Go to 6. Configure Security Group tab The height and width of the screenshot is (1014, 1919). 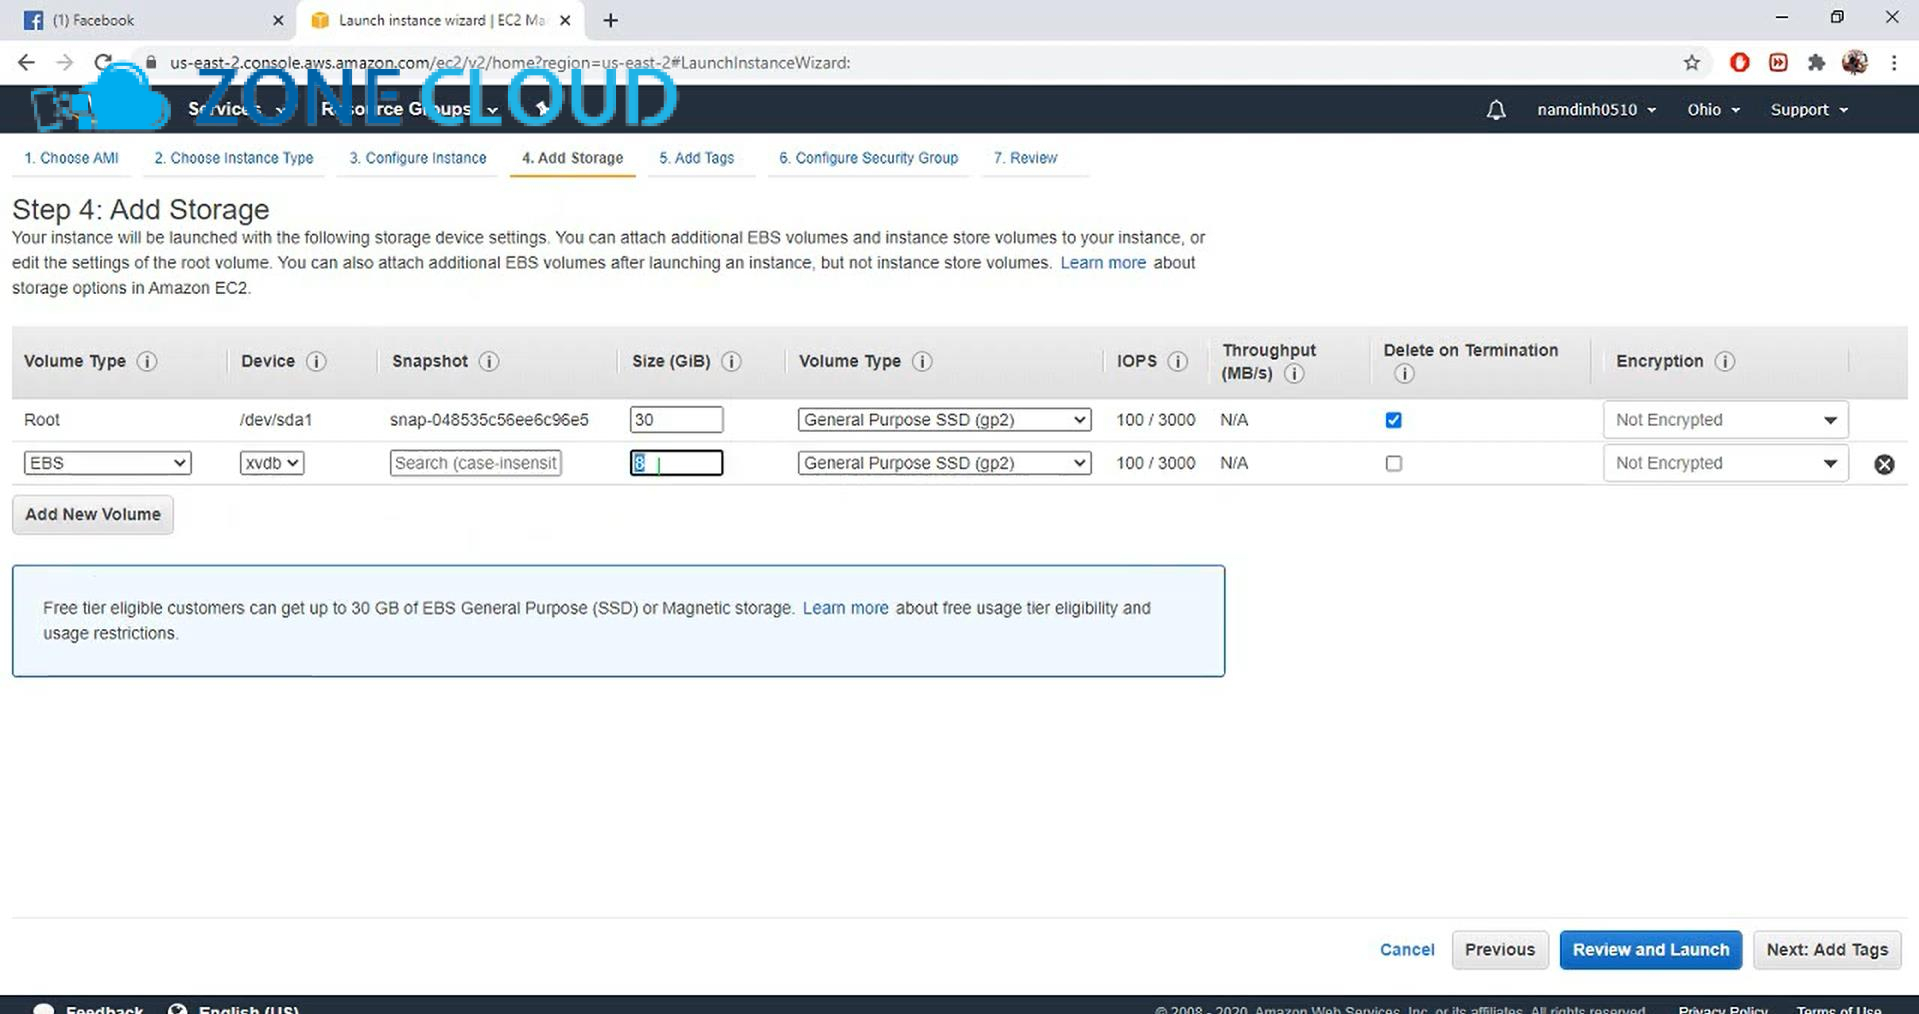868,158
